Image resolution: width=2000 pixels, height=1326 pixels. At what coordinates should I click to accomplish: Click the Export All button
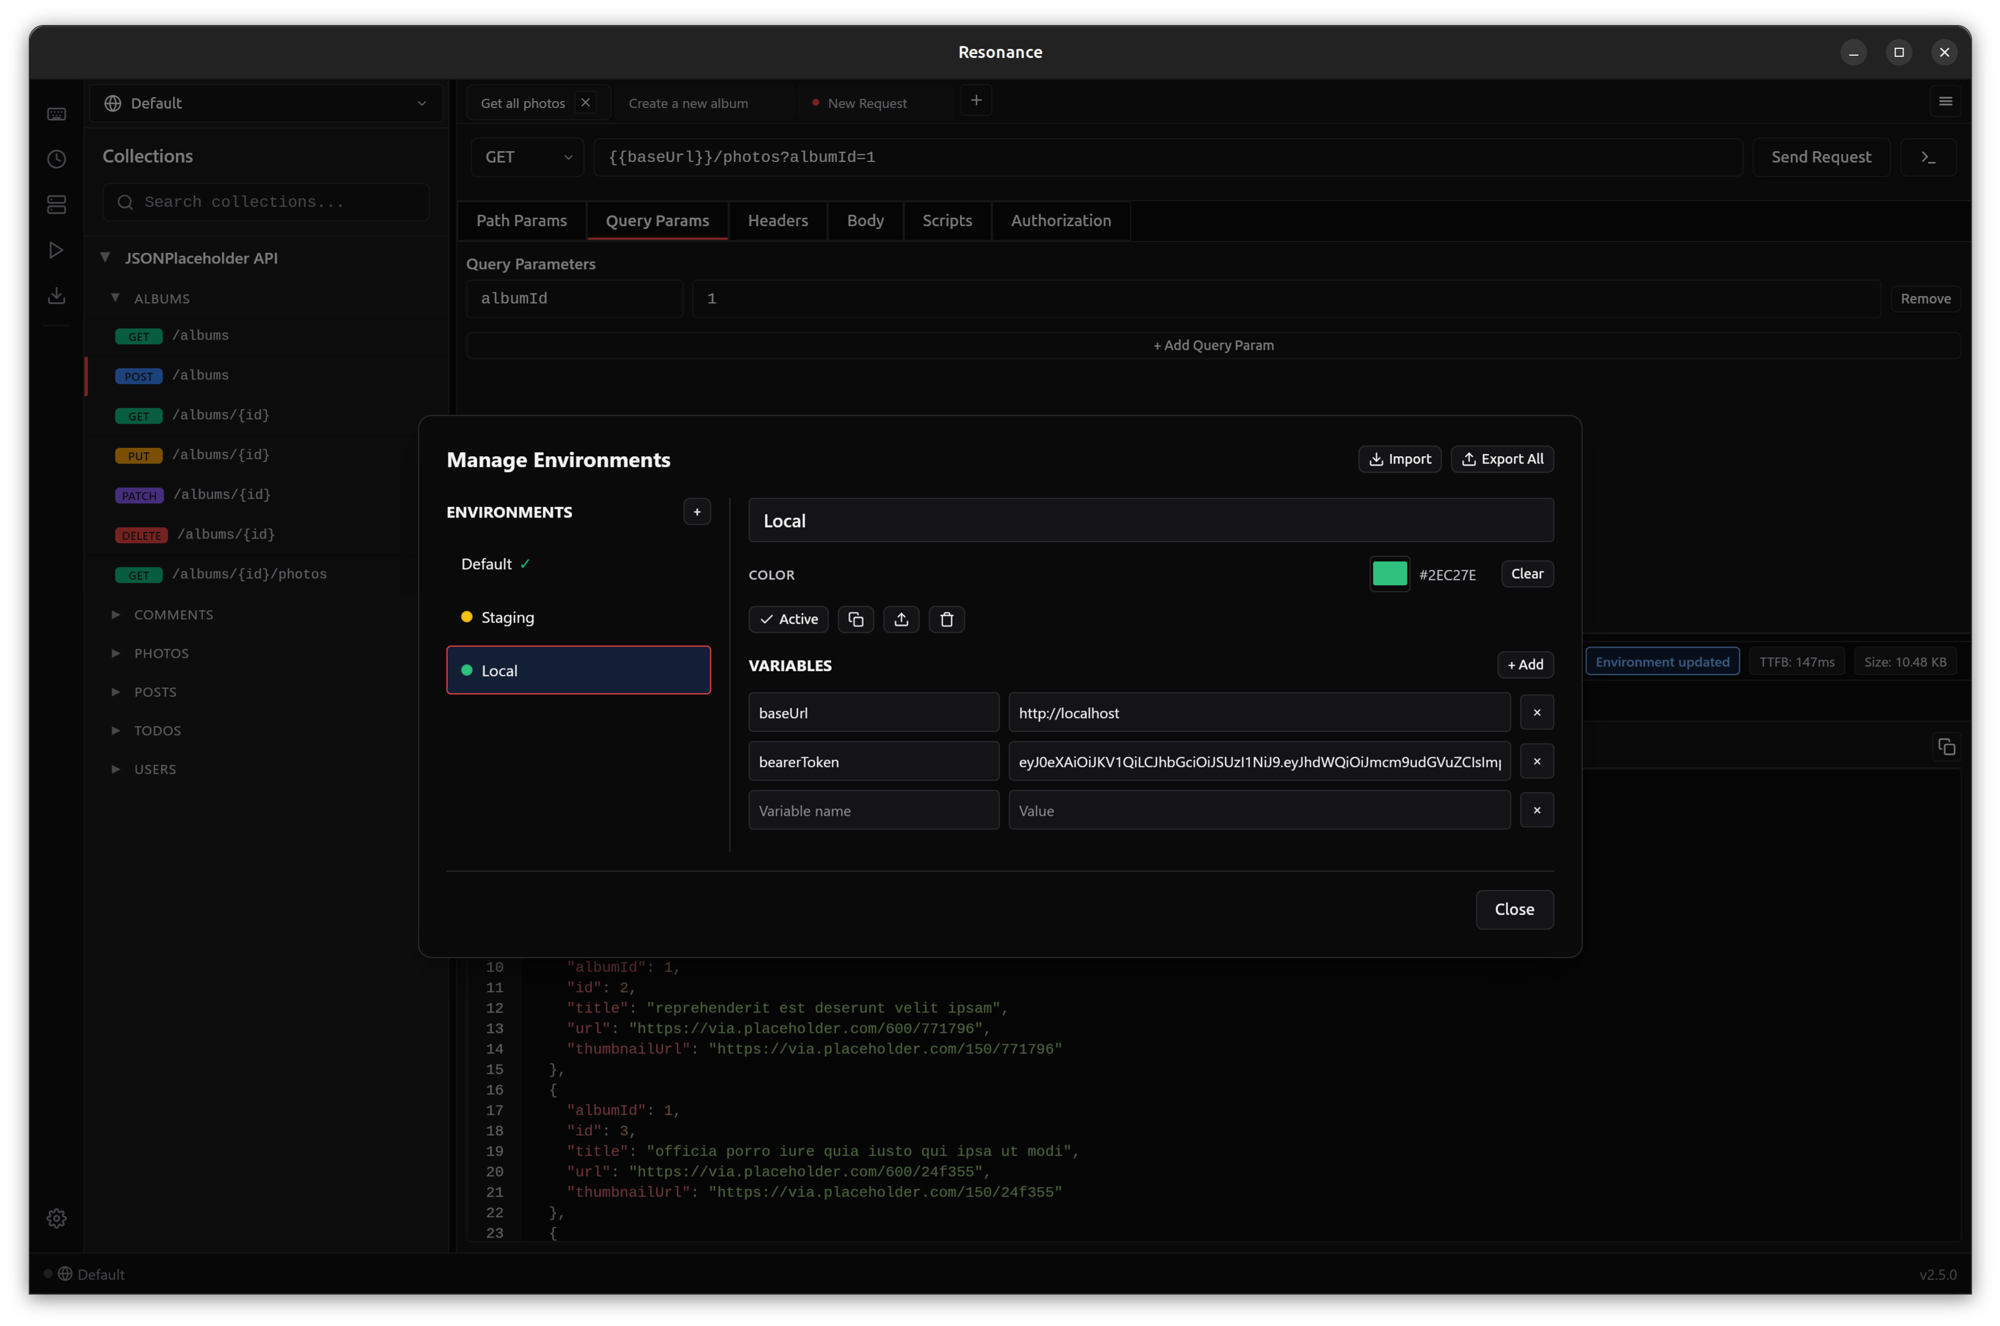[x=1502, y=459]
